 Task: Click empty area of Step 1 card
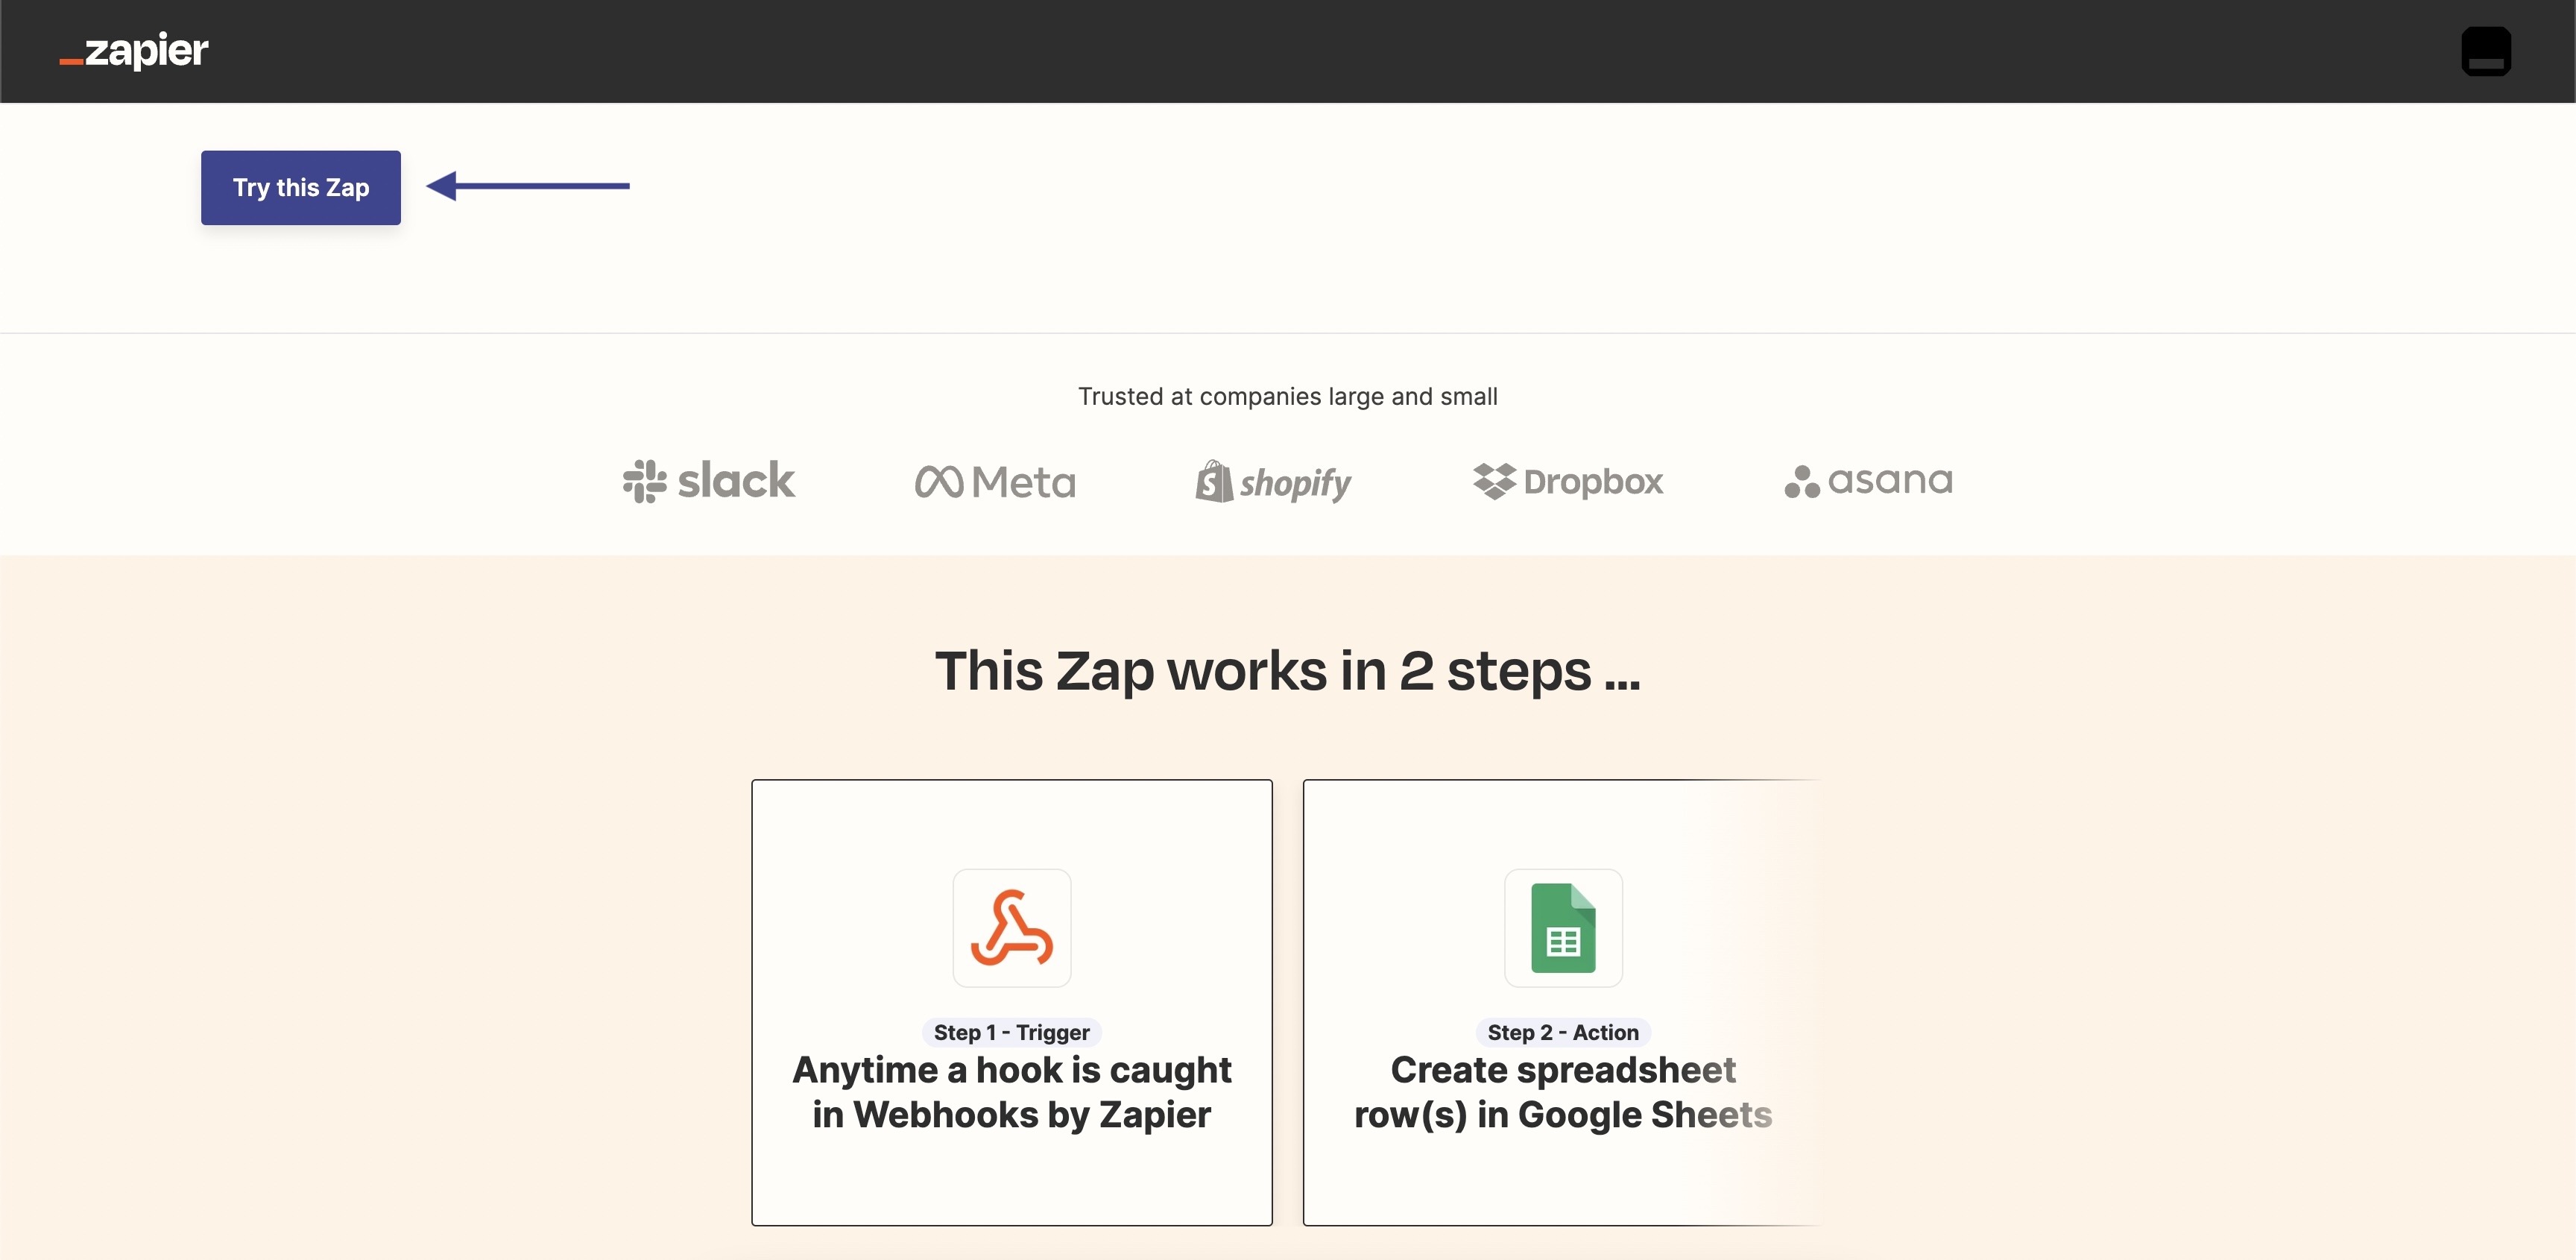coord(1012,1185)
